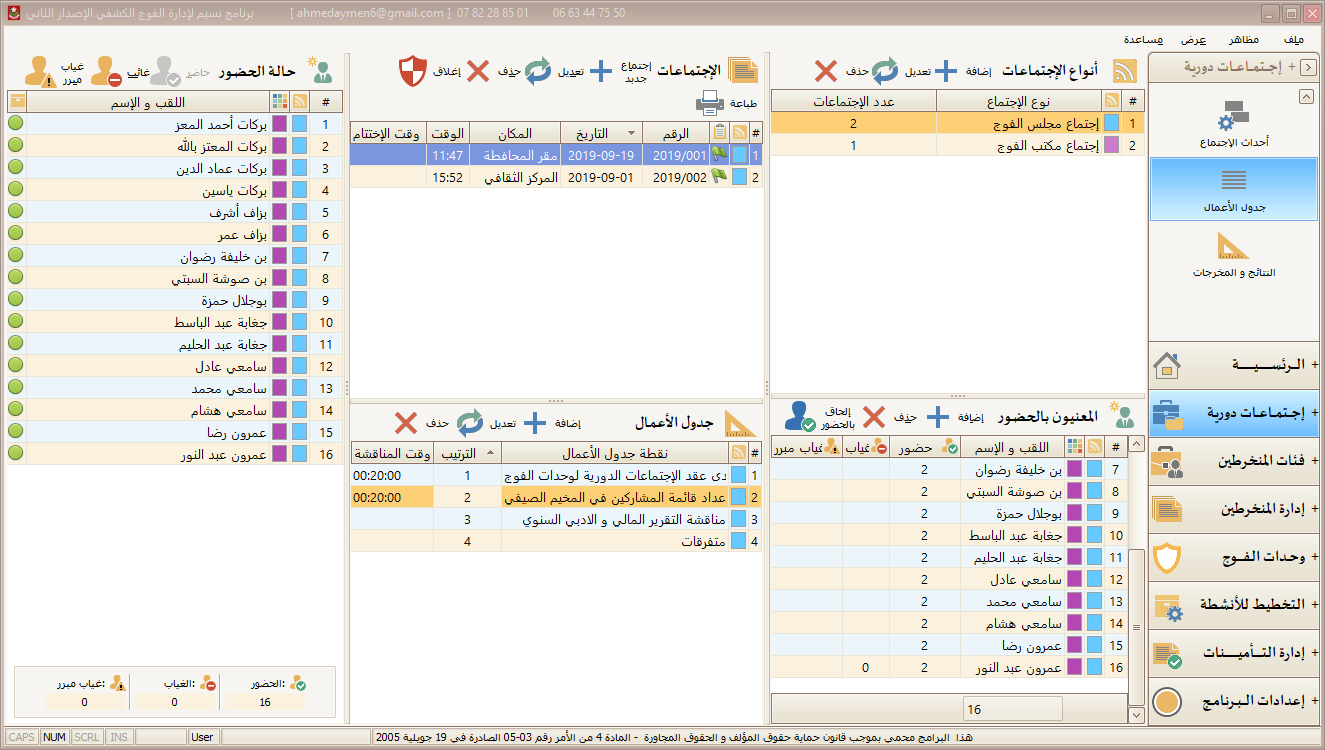Toggle green status circle for بركات أحمد المعز

[x=16, y=124]
